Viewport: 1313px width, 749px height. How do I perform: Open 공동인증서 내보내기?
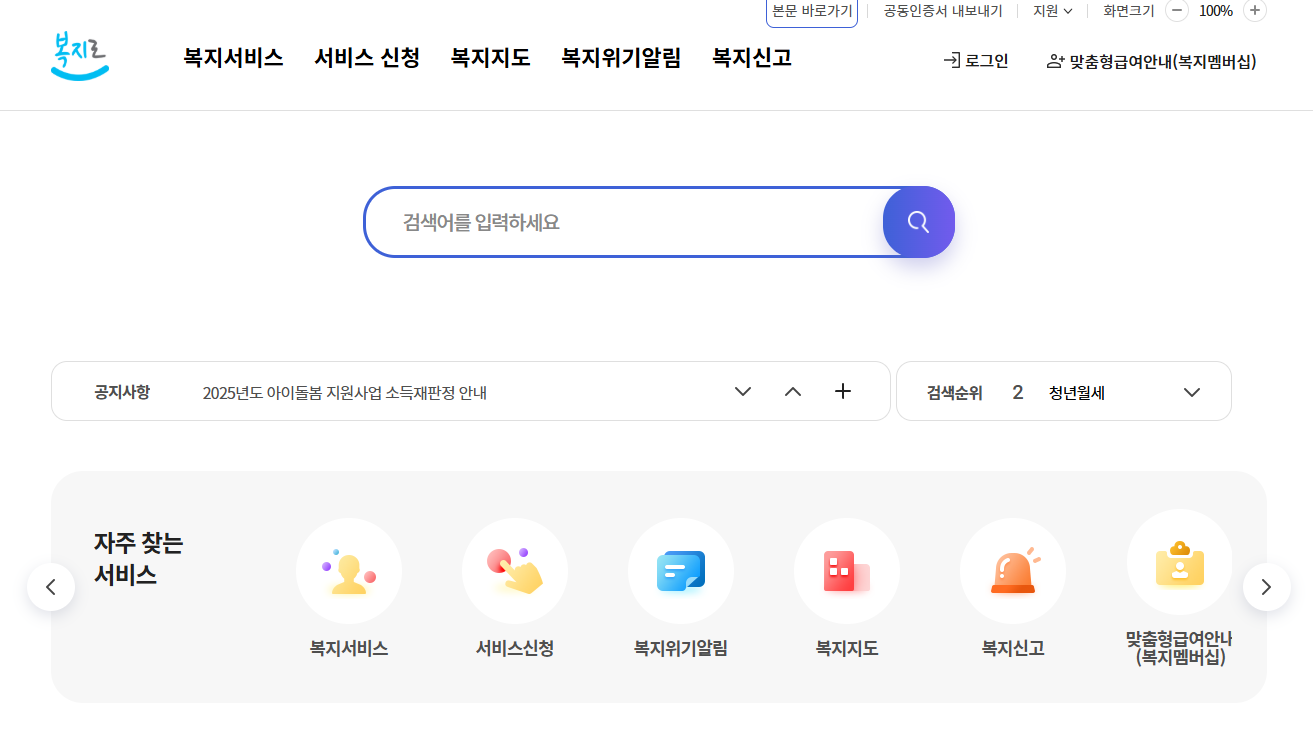[x=941, y=11]
